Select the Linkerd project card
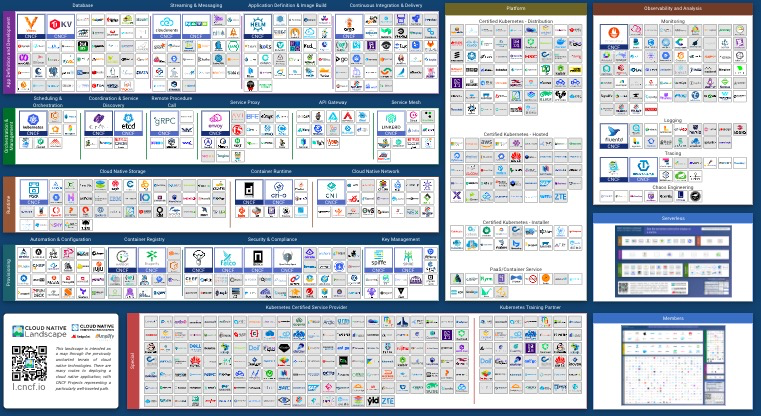Viewport: 761px width, 416px height. click(391, 123)
